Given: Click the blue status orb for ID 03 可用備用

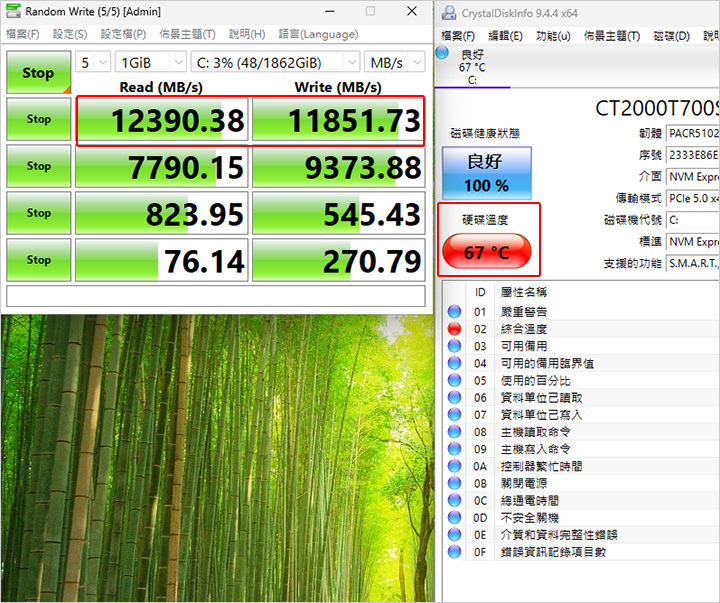Looking at the screenshot, I should tap(454, 346).
